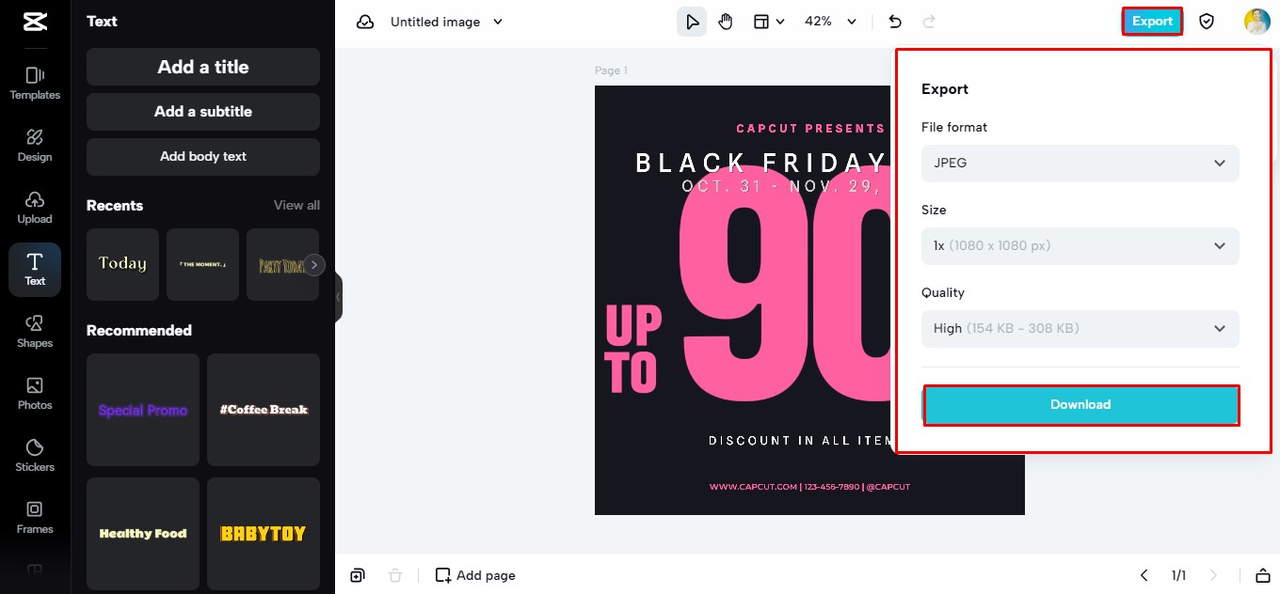
Task: Open the 42% zoom level dropdown
Action: tap(831, 21)
